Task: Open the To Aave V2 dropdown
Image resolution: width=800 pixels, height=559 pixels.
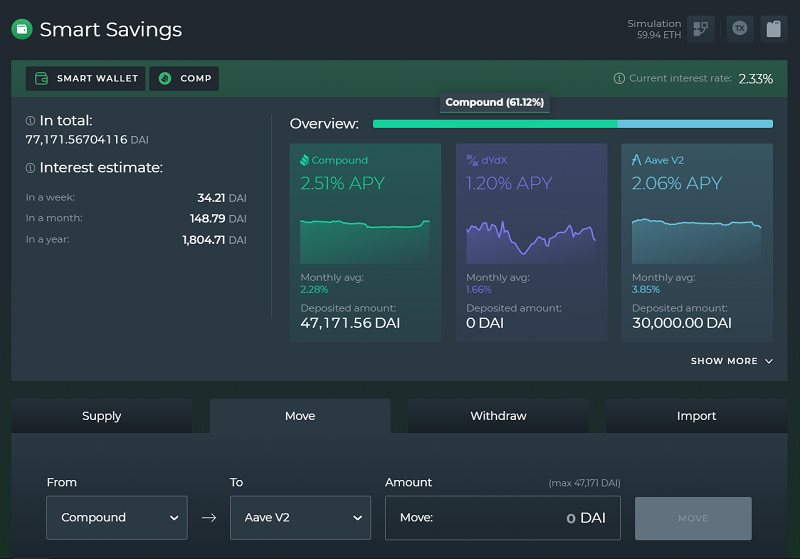Action: [x=301, y=518]
